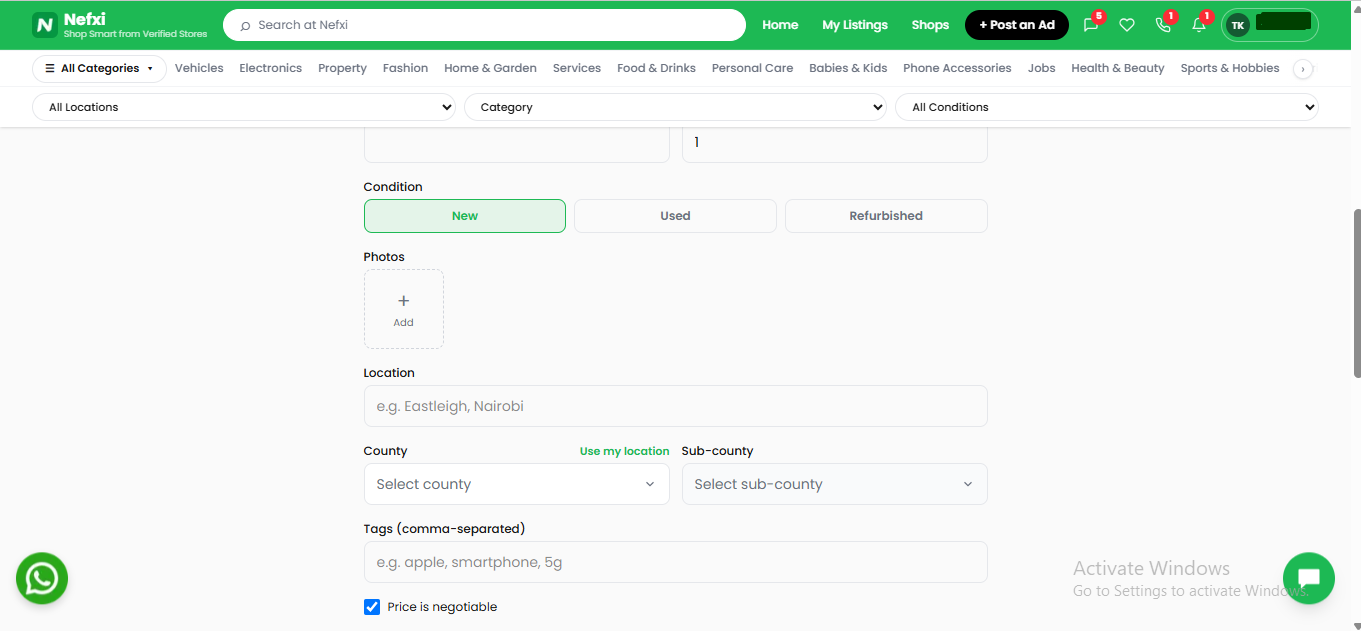
Task: Click the Tags comma-separated field
Action: point(675,562)
